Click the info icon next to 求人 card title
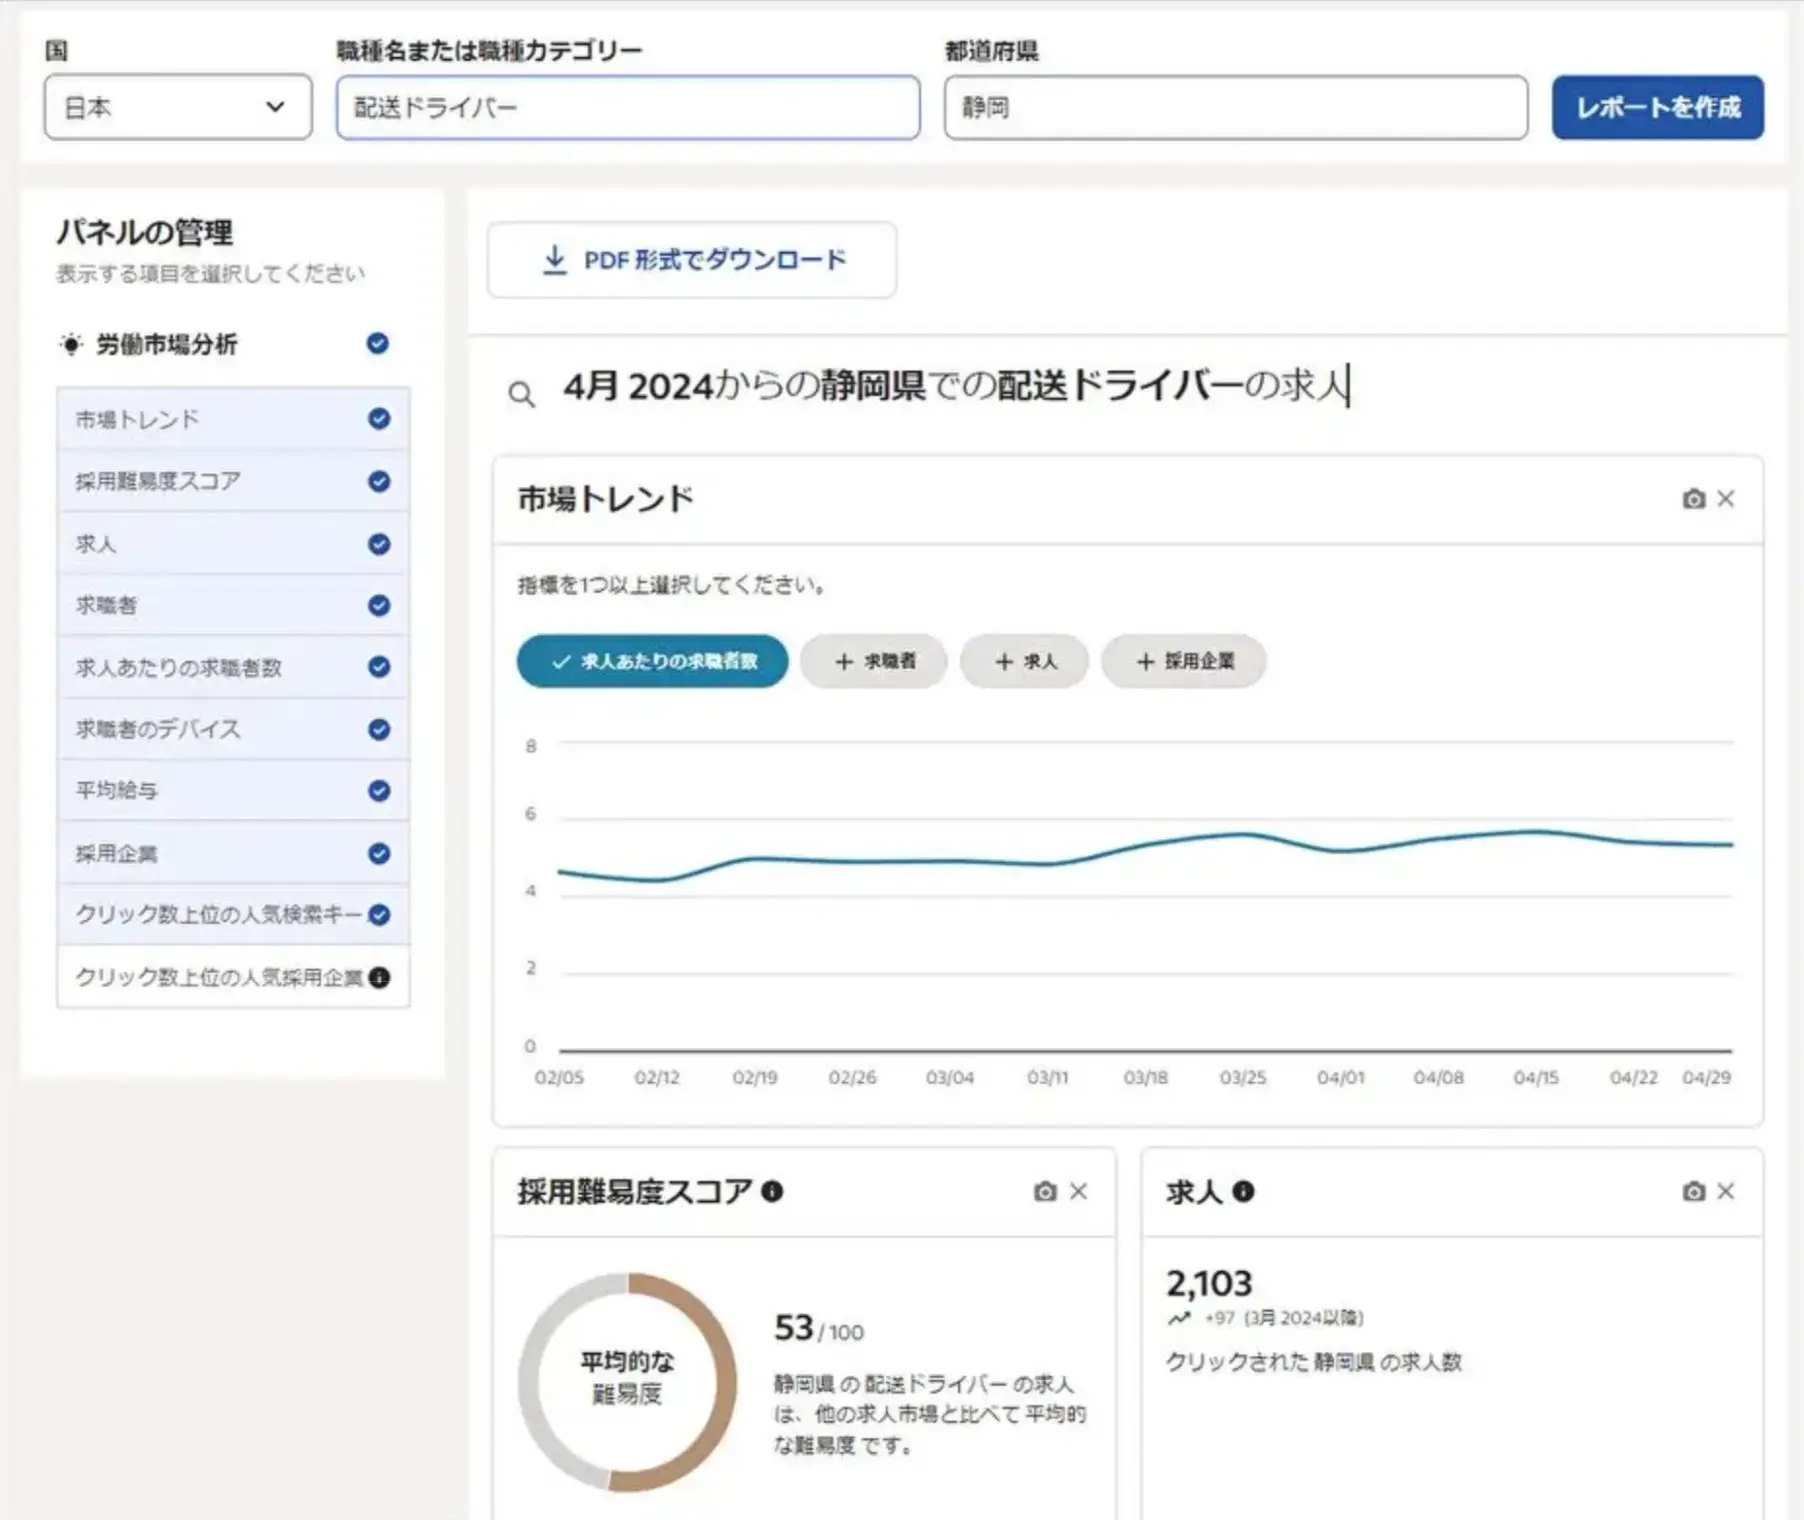 coord(1243,1191)
